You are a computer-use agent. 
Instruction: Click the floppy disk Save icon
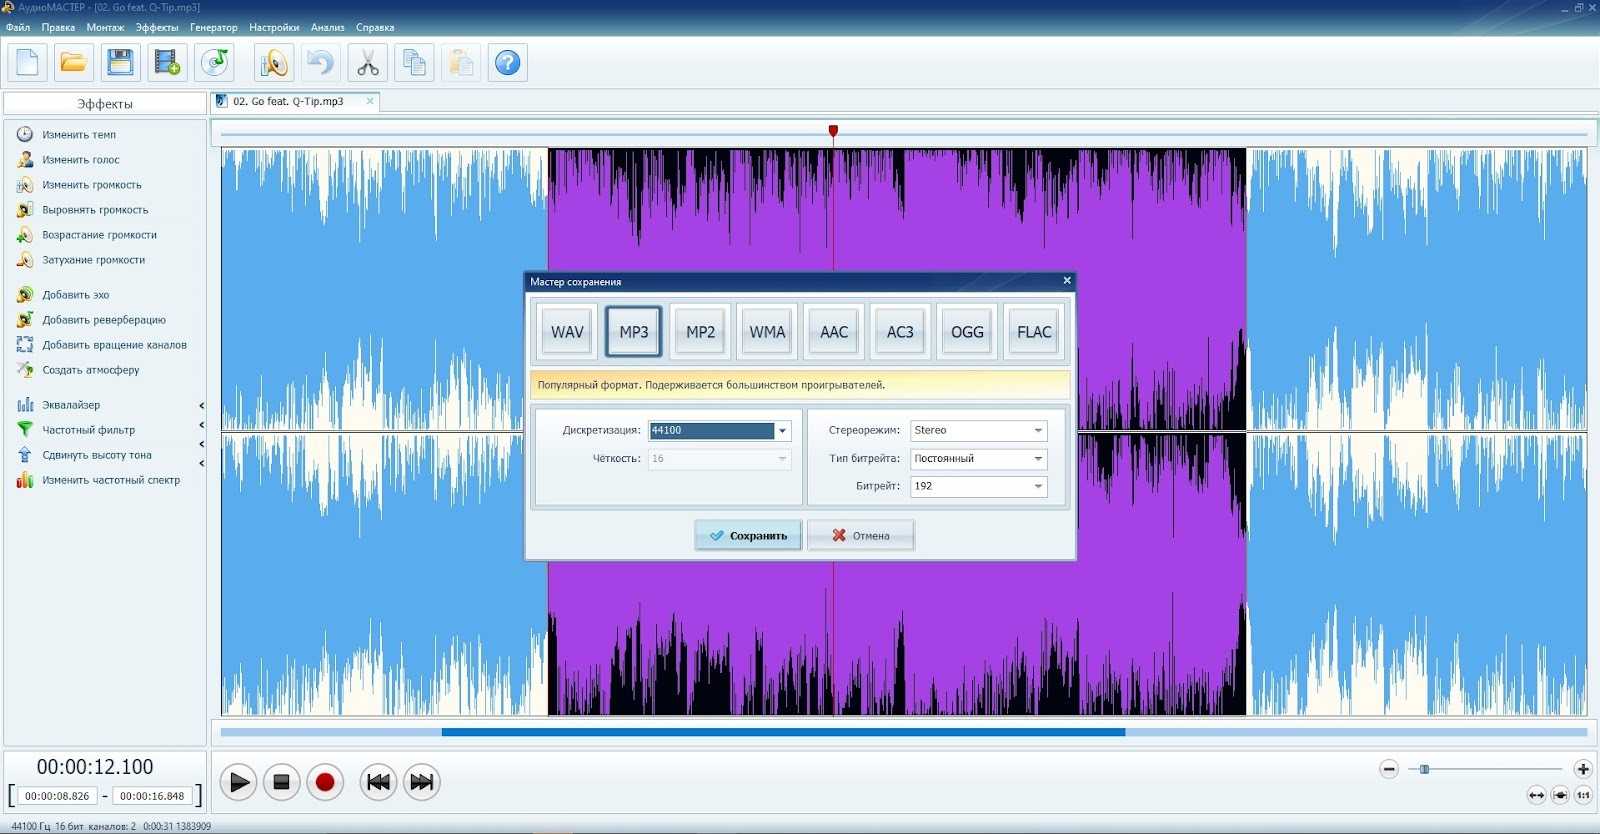(120, 63)
